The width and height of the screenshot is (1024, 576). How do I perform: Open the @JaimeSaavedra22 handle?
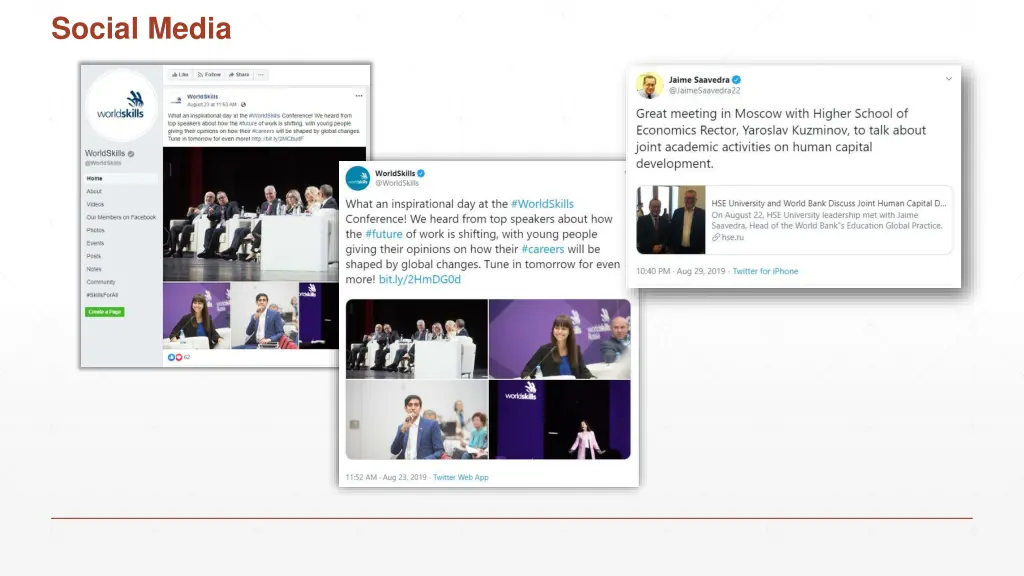coord(705,91)
